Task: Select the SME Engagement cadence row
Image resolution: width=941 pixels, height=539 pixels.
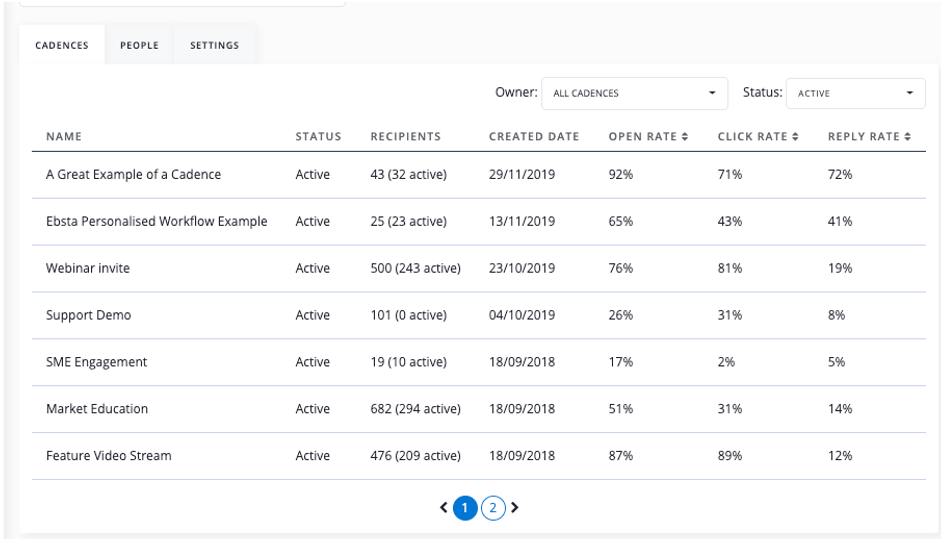Action: 96,363
